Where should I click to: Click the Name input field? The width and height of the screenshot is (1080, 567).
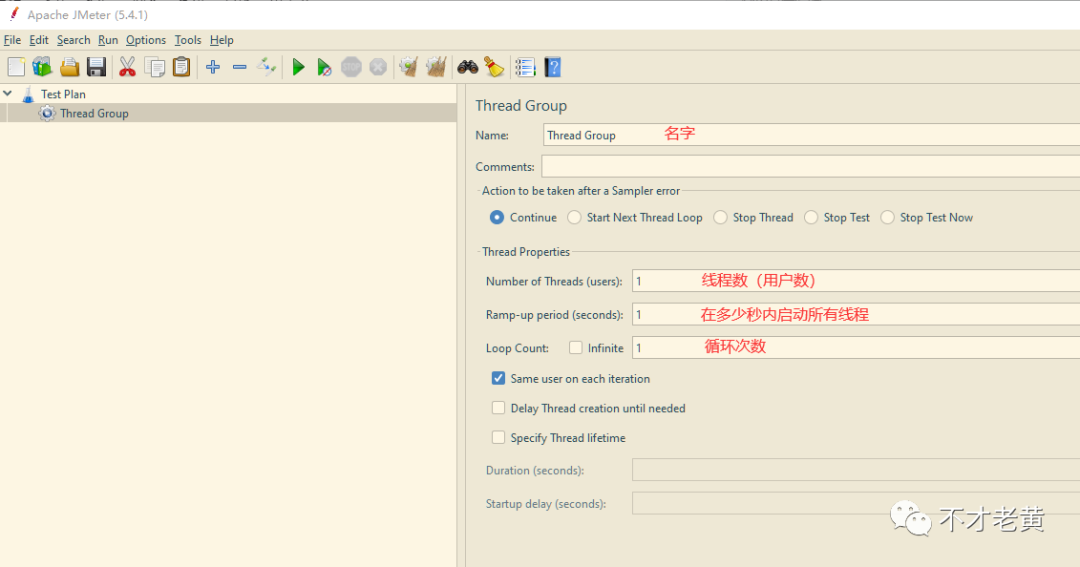(x=811, y=135)
